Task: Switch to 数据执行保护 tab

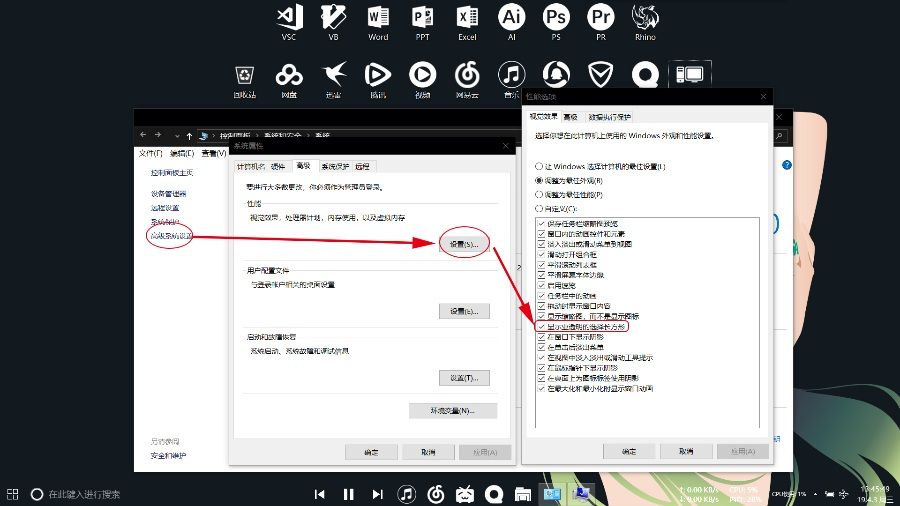Action: [x=610, y=117]
